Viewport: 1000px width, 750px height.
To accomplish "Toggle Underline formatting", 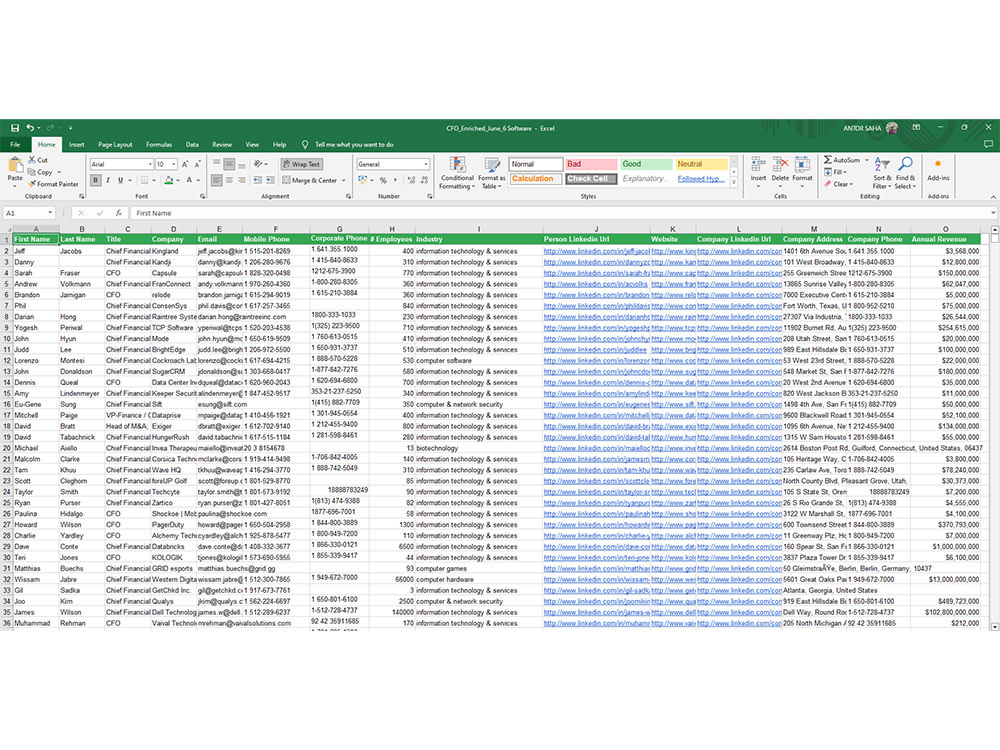I will [120, 180].
